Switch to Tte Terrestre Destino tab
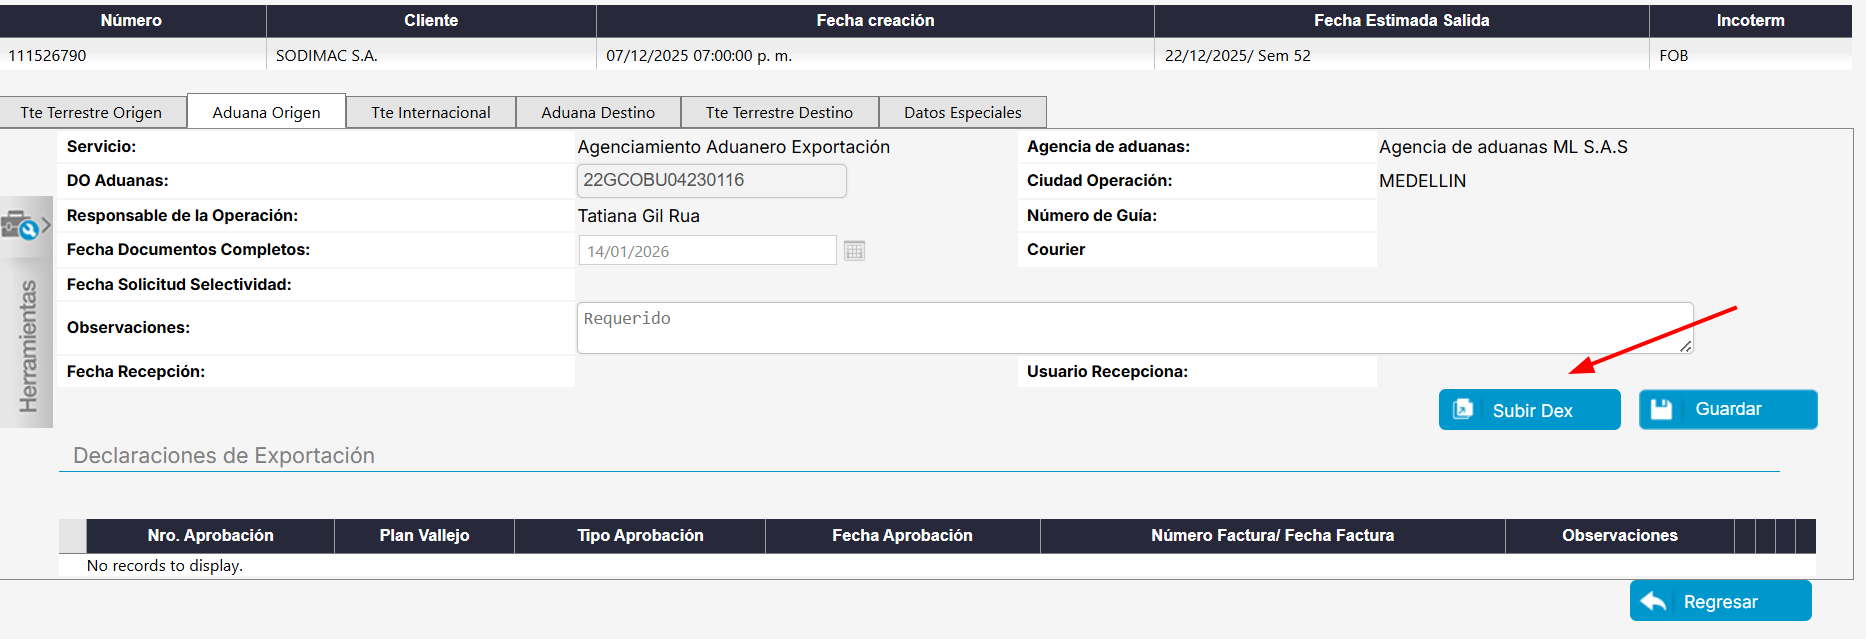 pyautogui.click(x=779, y=112)
